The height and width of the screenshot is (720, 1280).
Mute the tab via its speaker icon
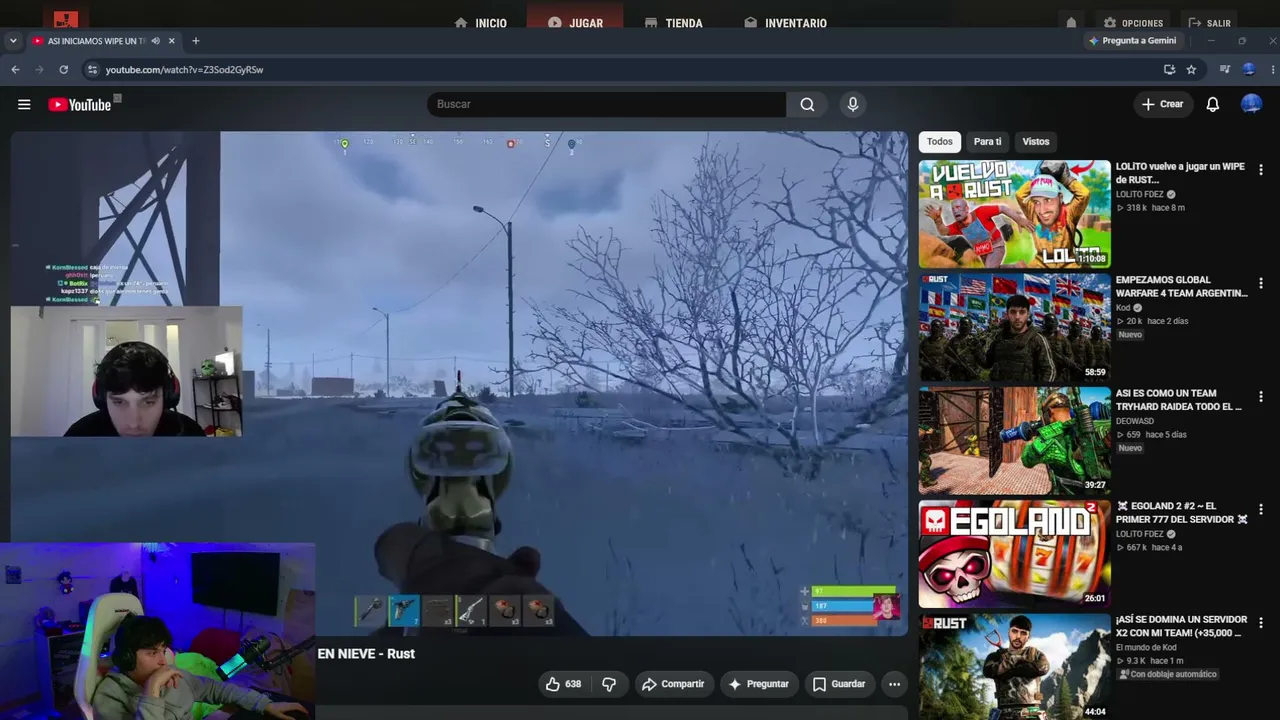(x=155, y=41)
